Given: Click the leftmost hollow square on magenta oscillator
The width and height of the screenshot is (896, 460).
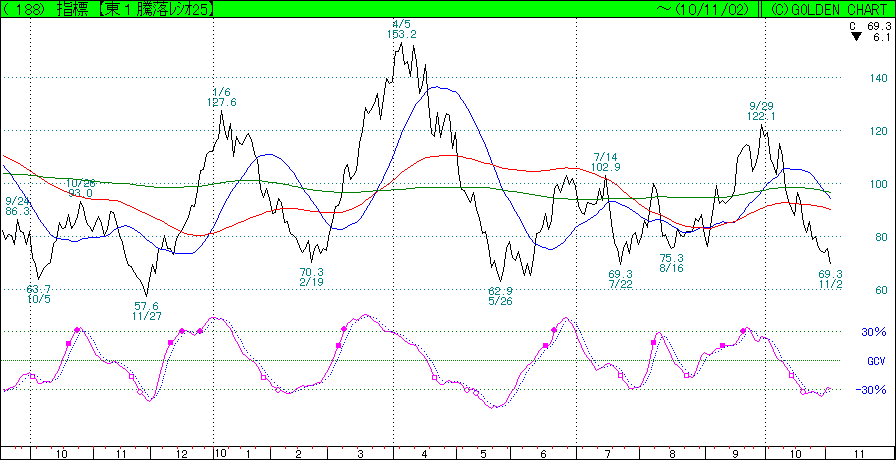Looking at the screenshot, I should [x=32, y=376].
